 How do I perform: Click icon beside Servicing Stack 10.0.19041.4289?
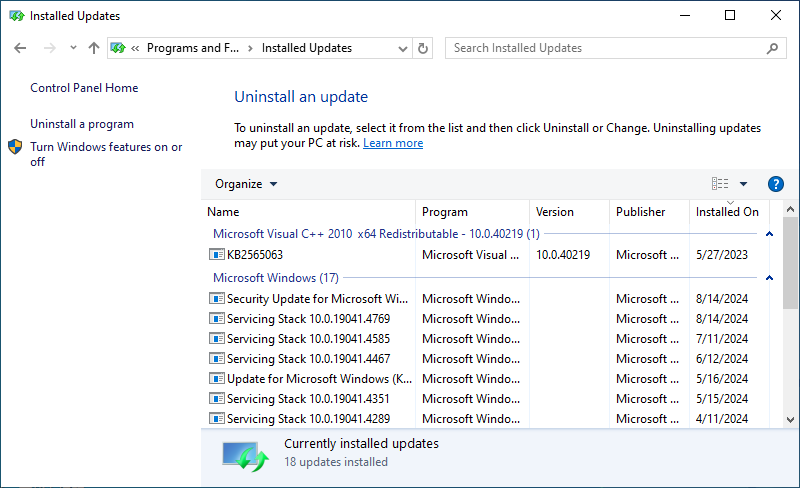216,418
